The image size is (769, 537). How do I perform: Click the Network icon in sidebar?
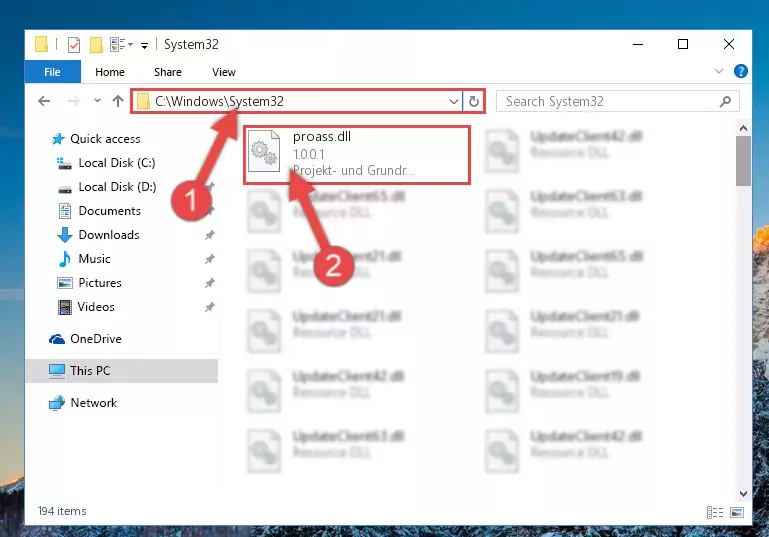point(57,403)
